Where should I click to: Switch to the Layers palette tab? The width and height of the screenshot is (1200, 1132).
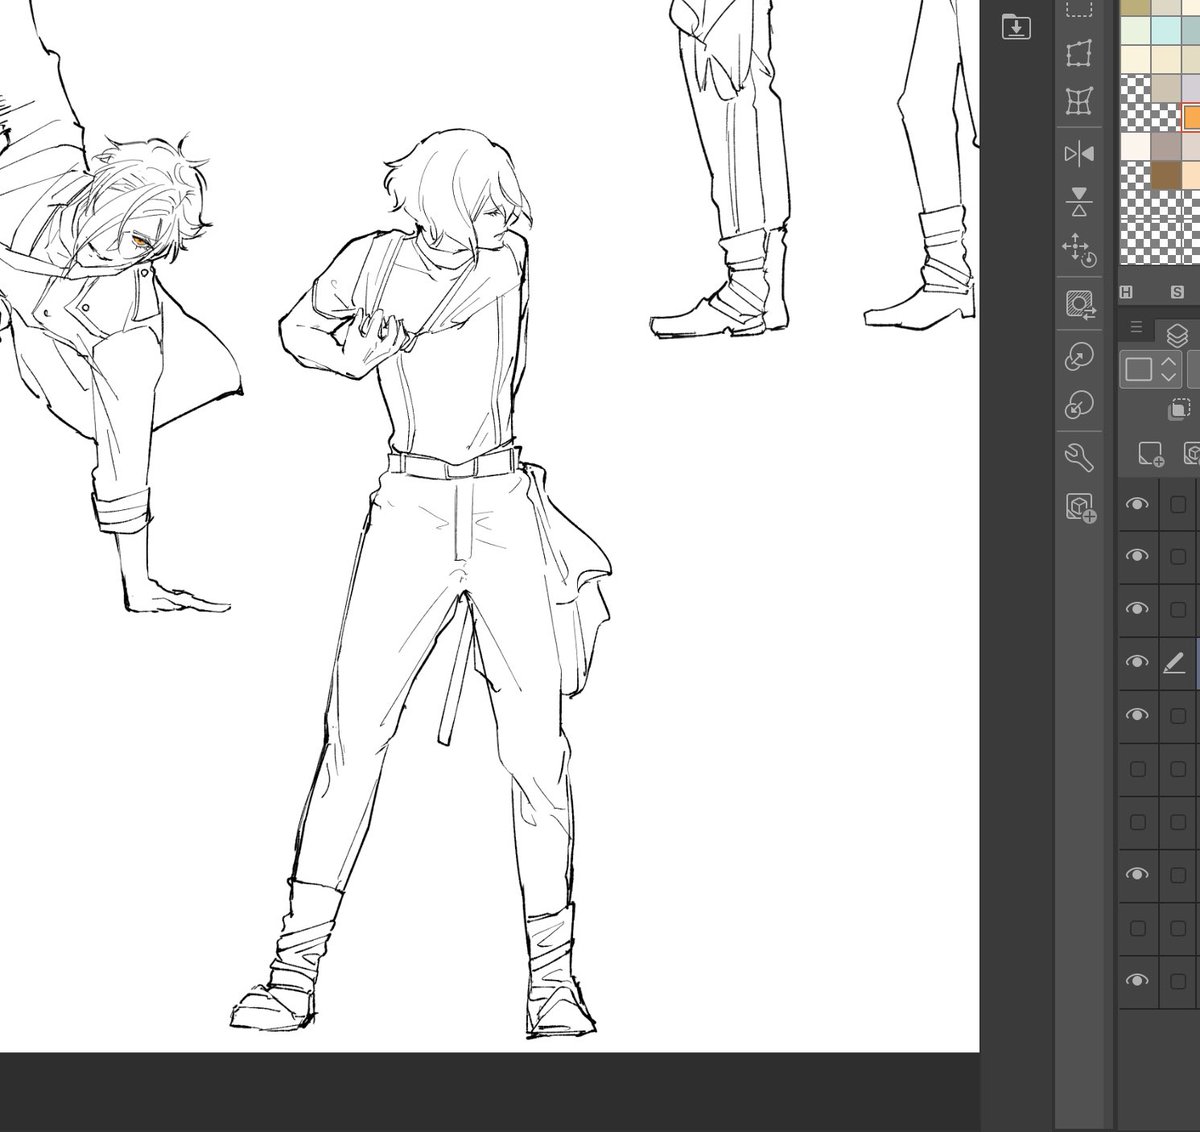pyautogui.click(x=1177, y=335)
